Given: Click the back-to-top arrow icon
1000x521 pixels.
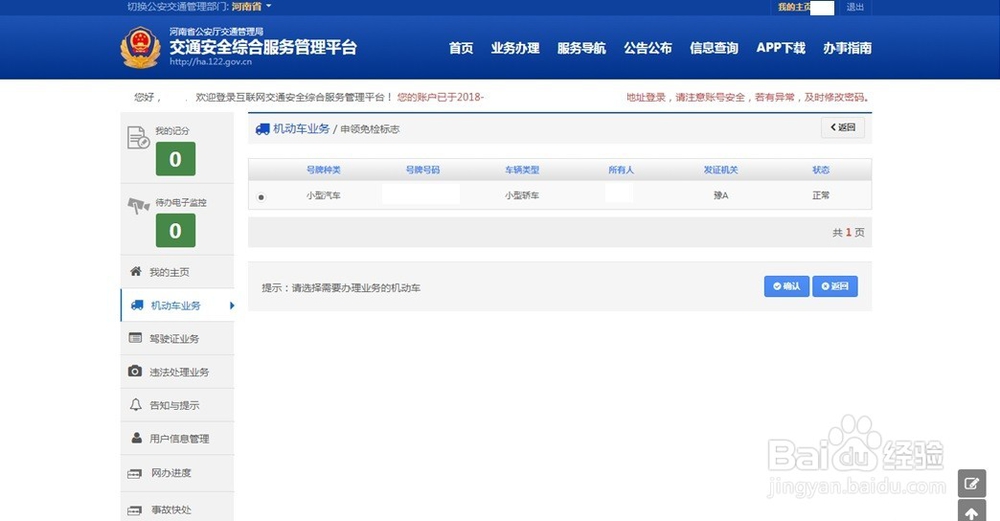Looking at the screenshot, I should (x=971, y=511).
